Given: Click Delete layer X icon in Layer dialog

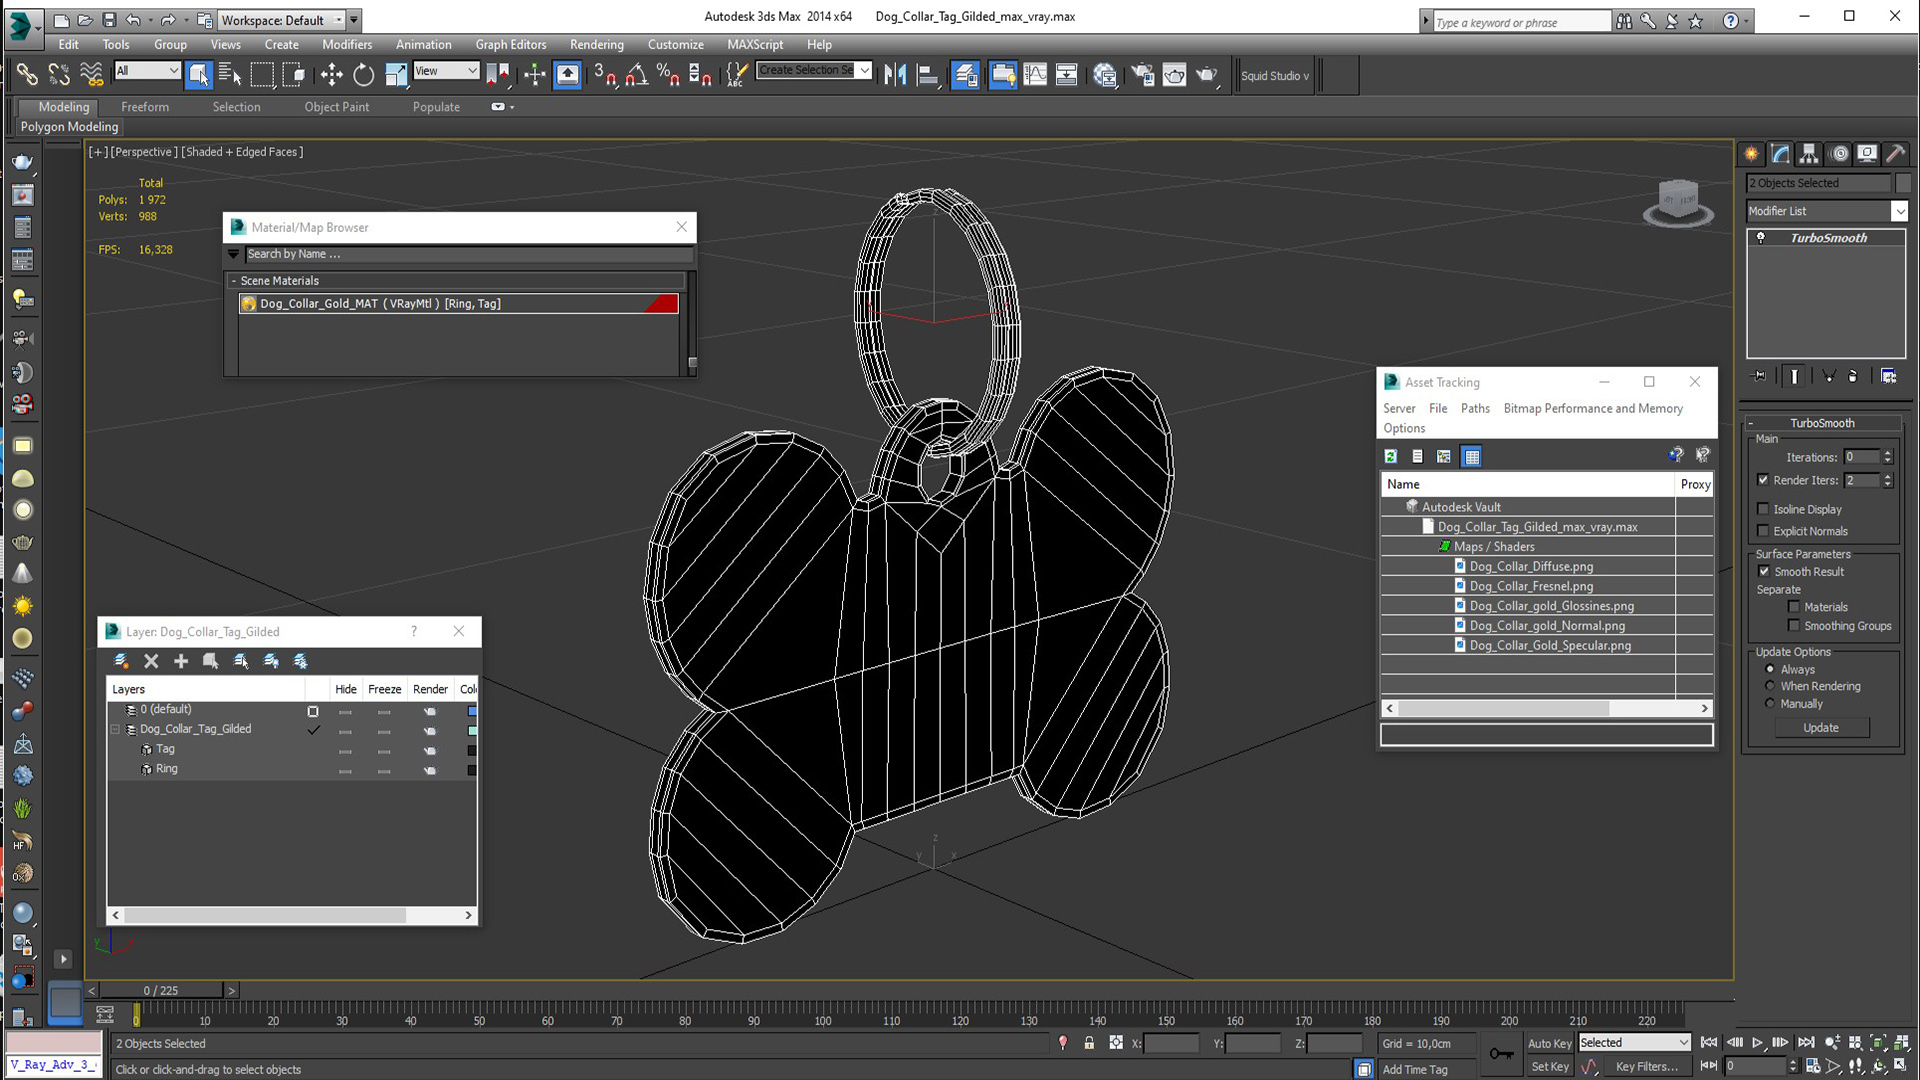Looking at the screenshot, I should (x=151, y=661).
